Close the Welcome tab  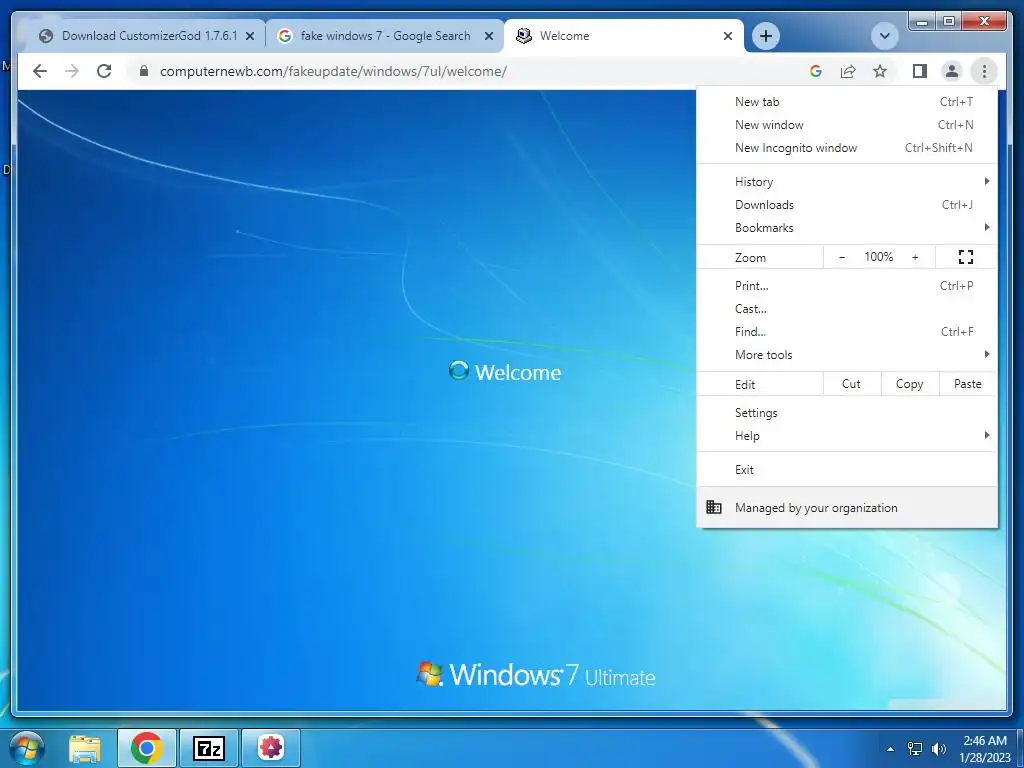click(728, 37)
